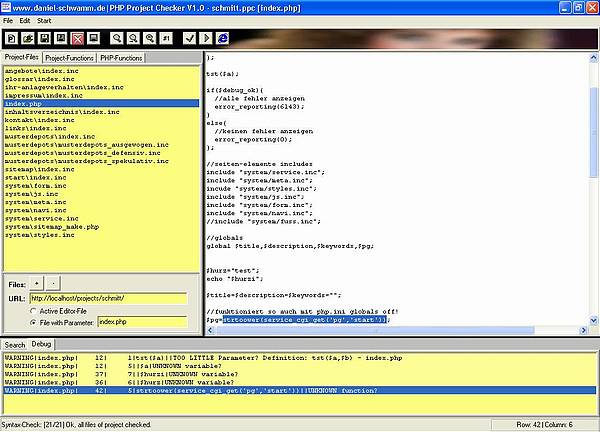Select the highlighted index.php file
Viewport: 600px width, 432px height.
[x=101, y=103]
